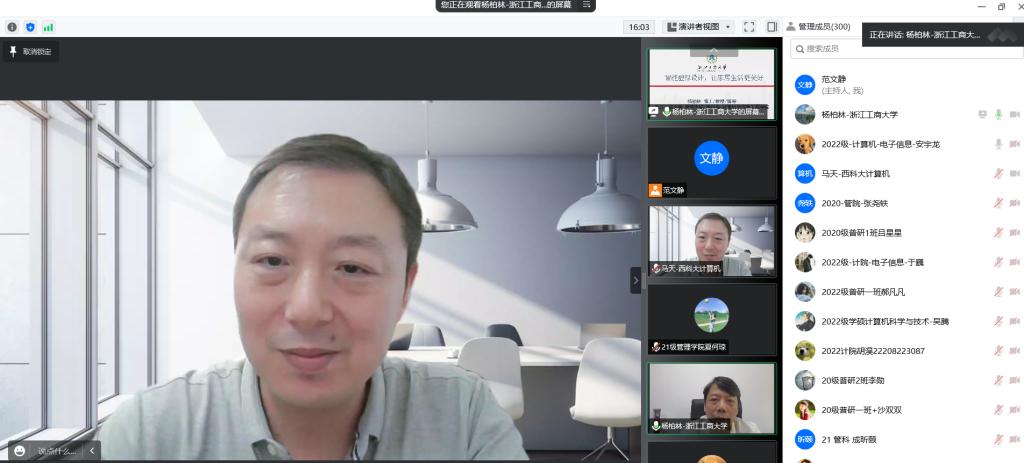Toggle mic for 2022级-计算机-电子信息-安宇龙

coord(997,144)
